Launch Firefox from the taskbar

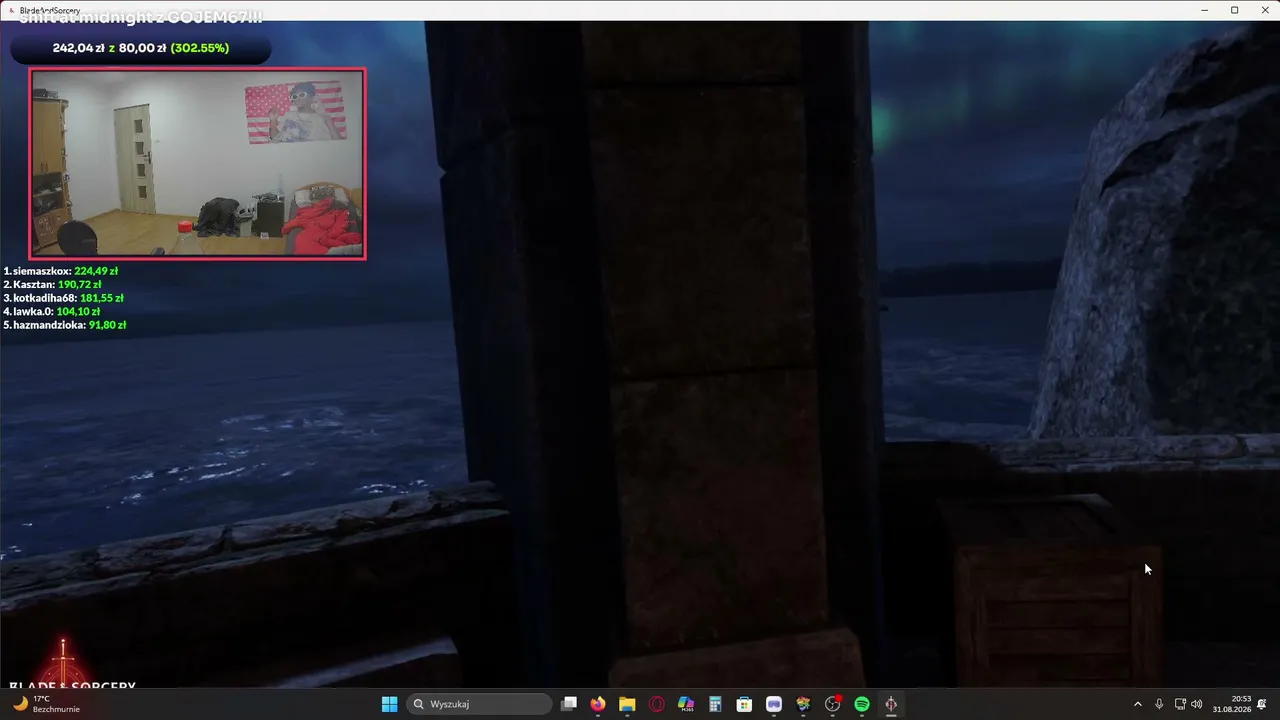point(598,704)
